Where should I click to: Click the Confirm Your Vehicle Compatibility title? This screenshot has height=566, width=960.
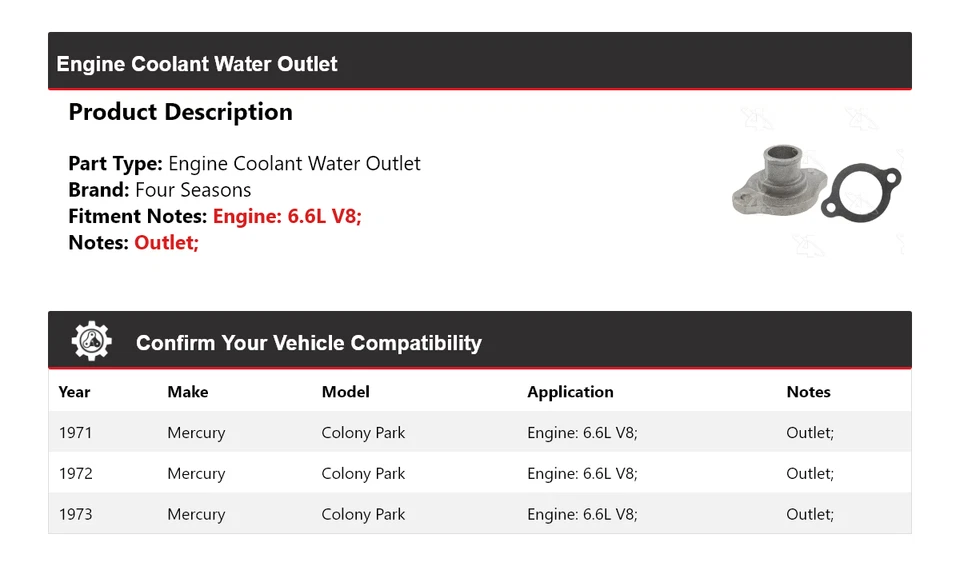(309, 343)
